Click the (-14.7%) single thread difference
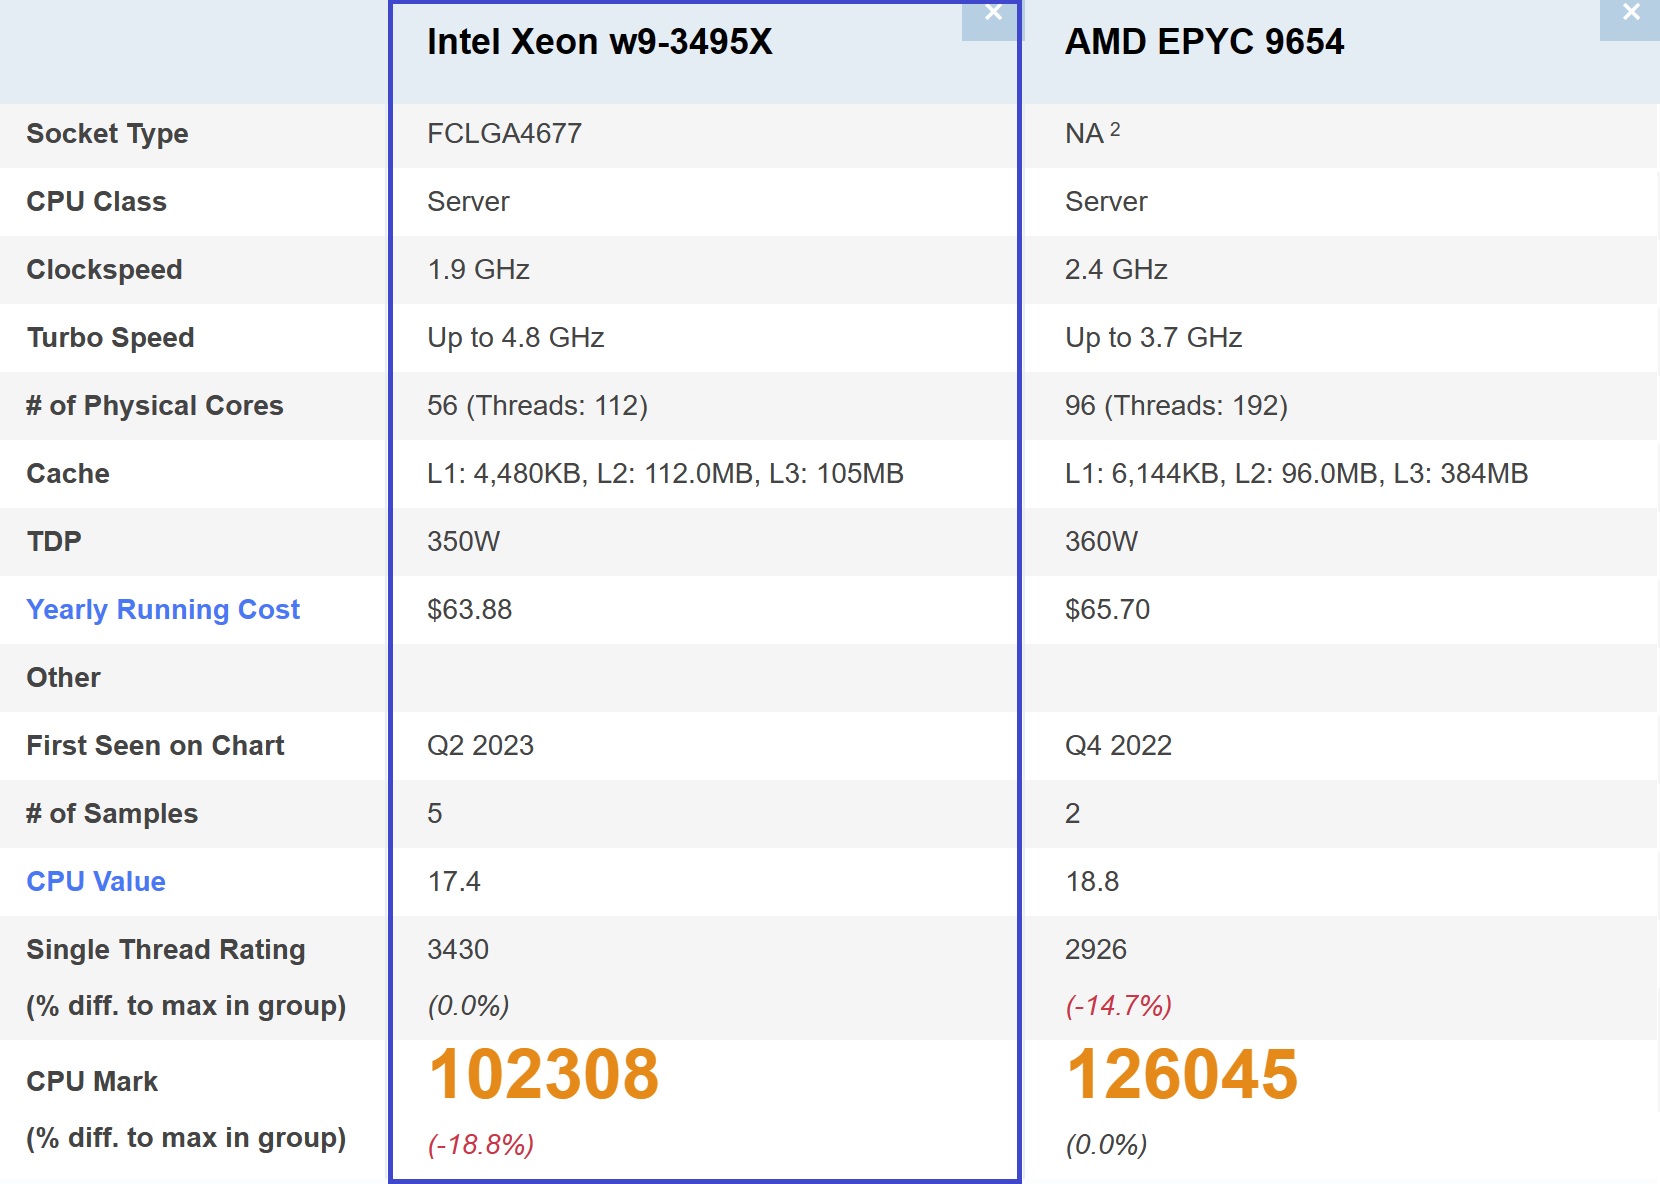This screenshot has width=1660, height=1184. [1118, 1005]
